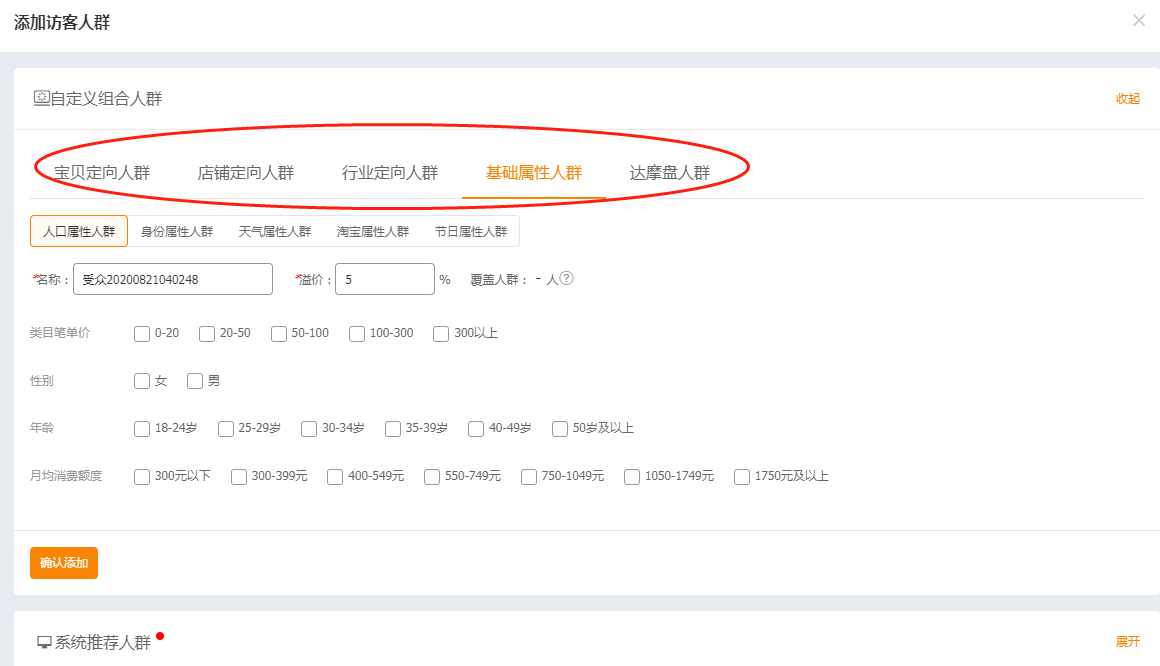This screenshot has width=1160, height=666.
Task: Tick the 35-39岁 age checkbox
Action: point(393,428)
